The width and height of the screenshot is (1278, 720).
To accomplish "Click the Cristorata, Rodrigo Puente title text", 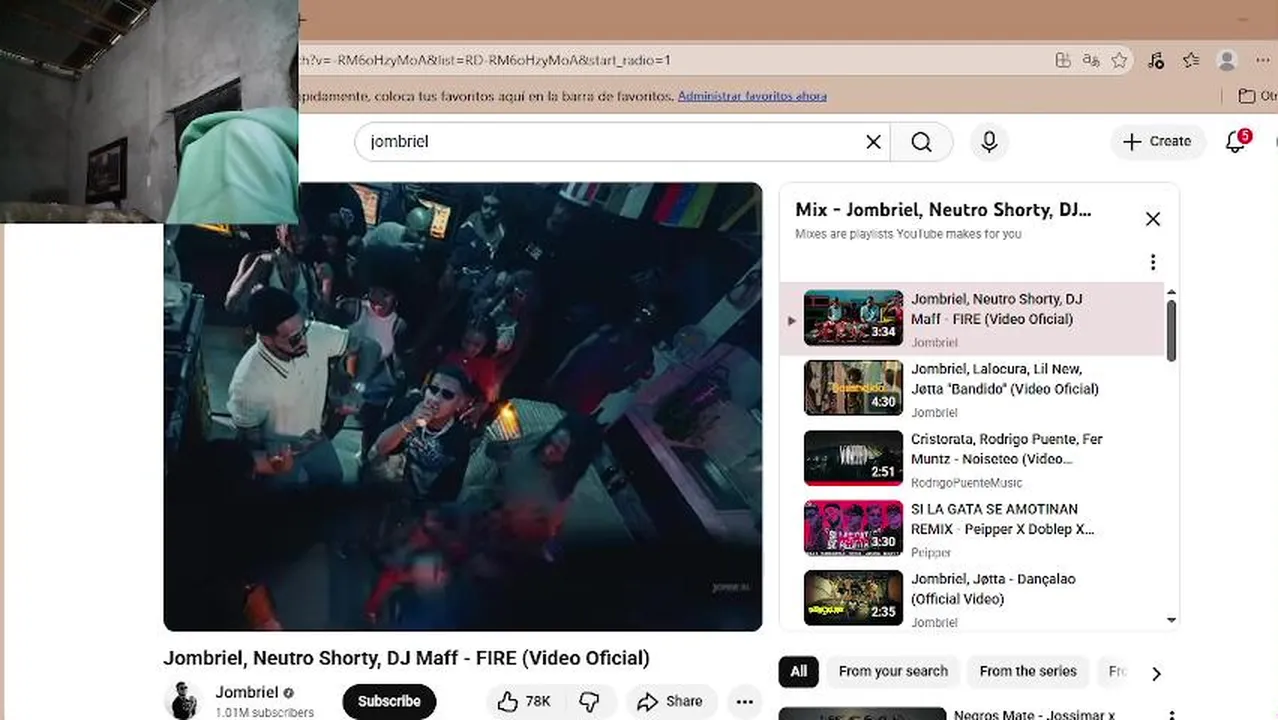I will click(1006, 449).
